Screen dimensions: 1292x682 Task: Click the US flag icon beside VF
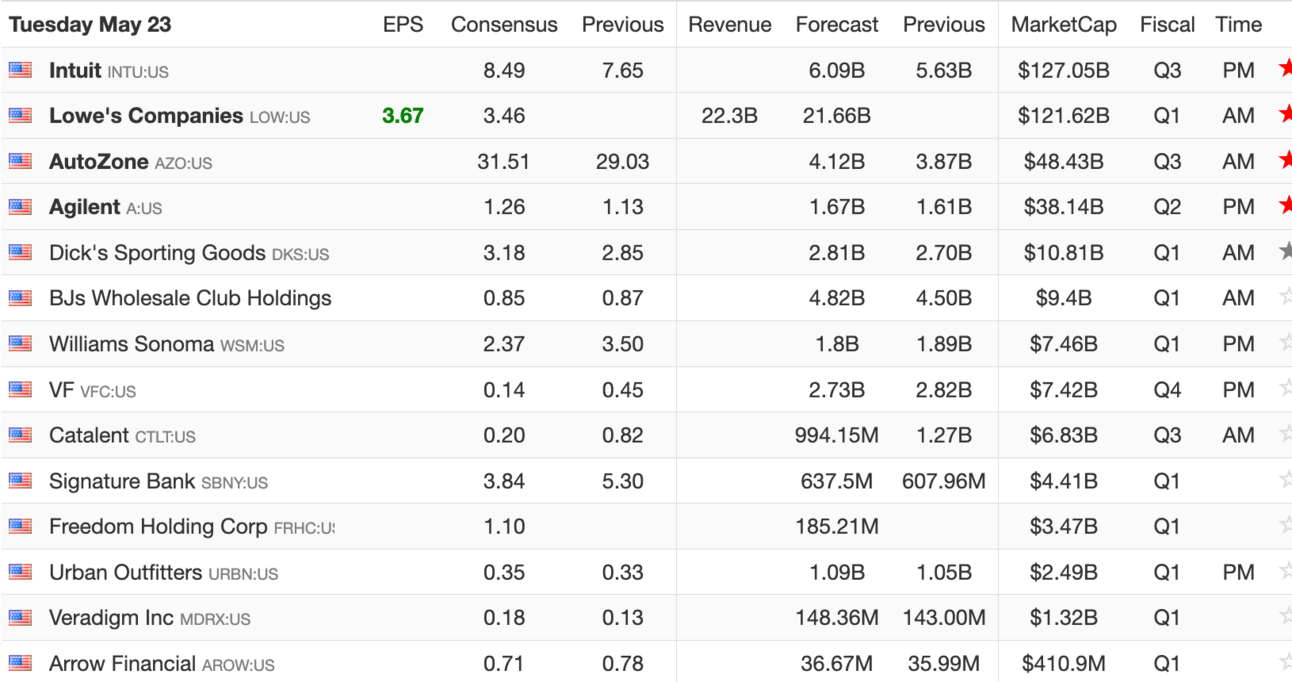click(x=20, y=390)
